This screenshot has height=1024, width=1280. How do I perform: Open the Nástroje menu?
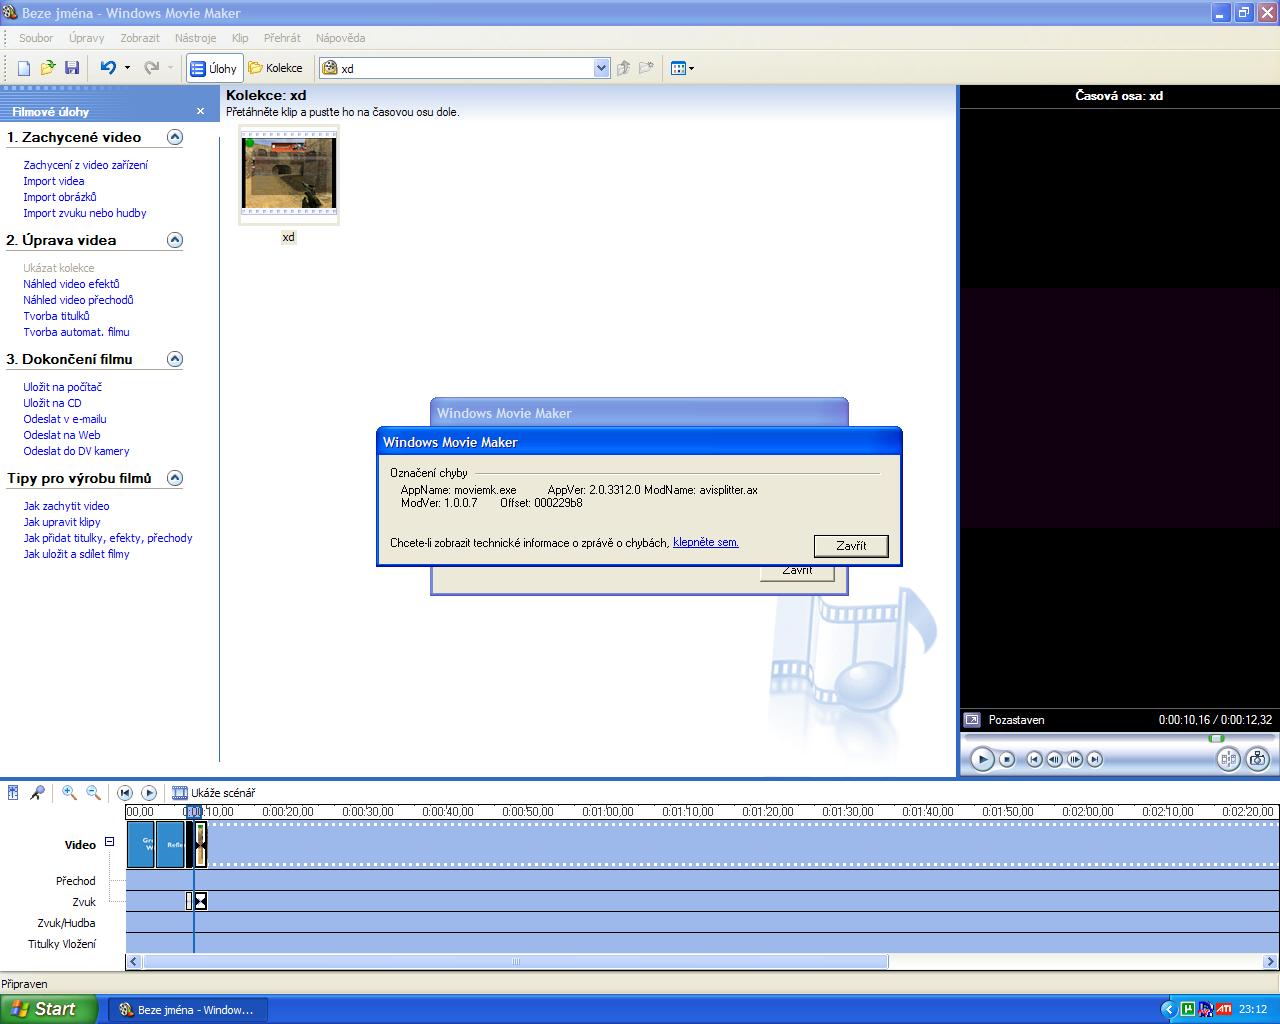[x=195, y=38]
